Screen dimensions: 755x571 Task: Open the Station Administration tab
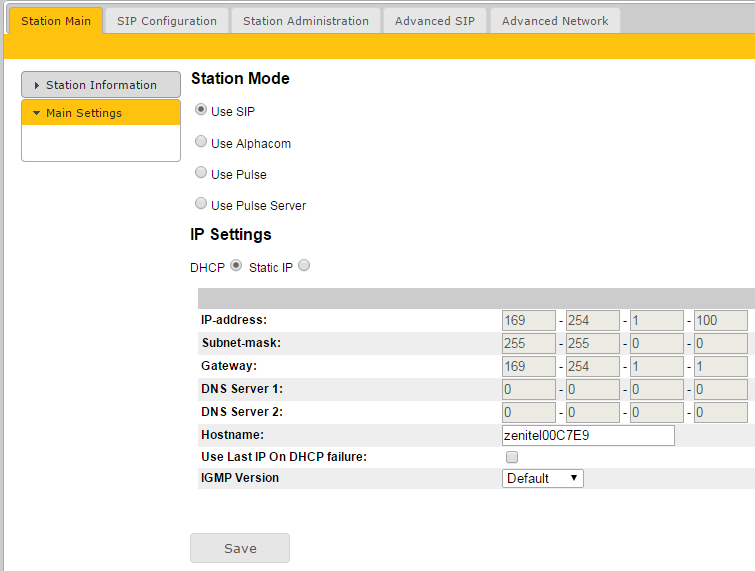[x=305, y=21]
